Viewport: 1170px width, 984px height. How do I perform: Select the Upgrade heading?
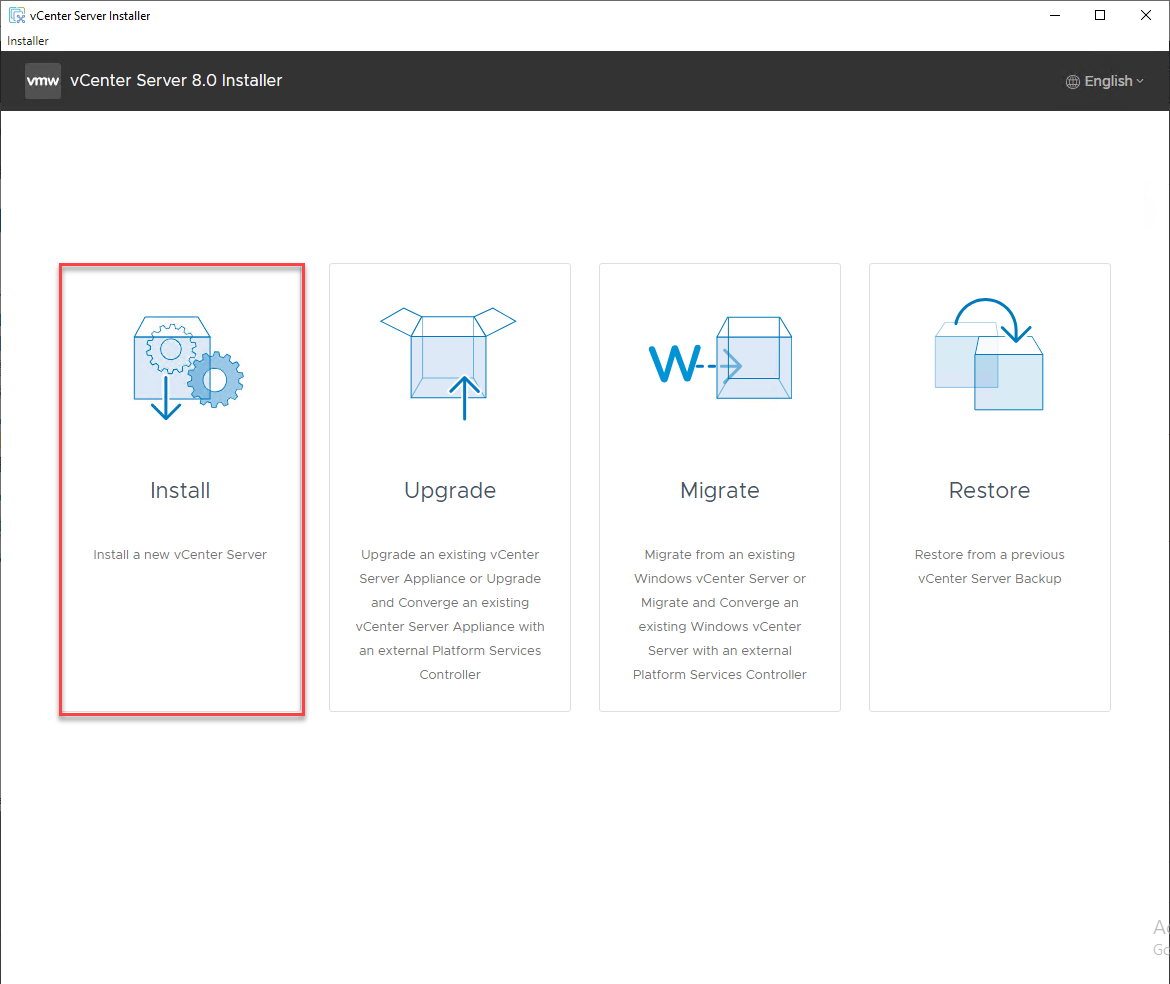[x=450, y=491]
